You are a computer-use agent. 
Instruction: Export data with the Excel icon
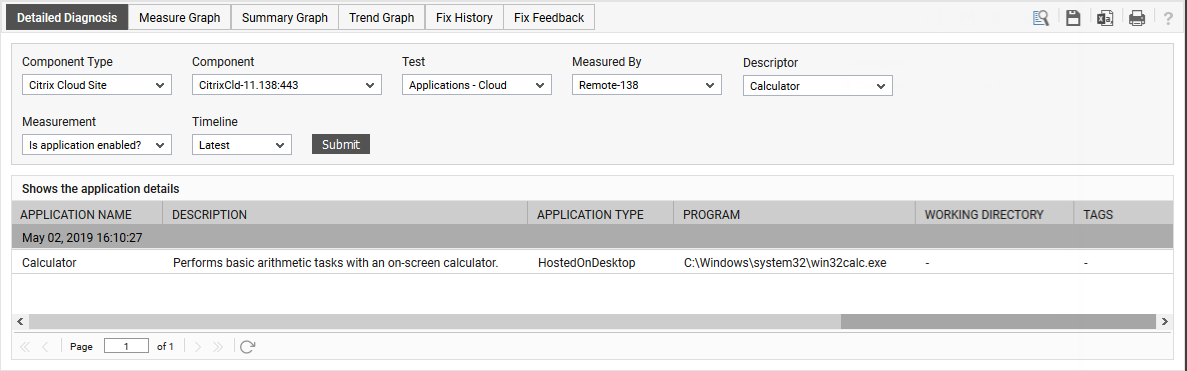coord(1104,18)
